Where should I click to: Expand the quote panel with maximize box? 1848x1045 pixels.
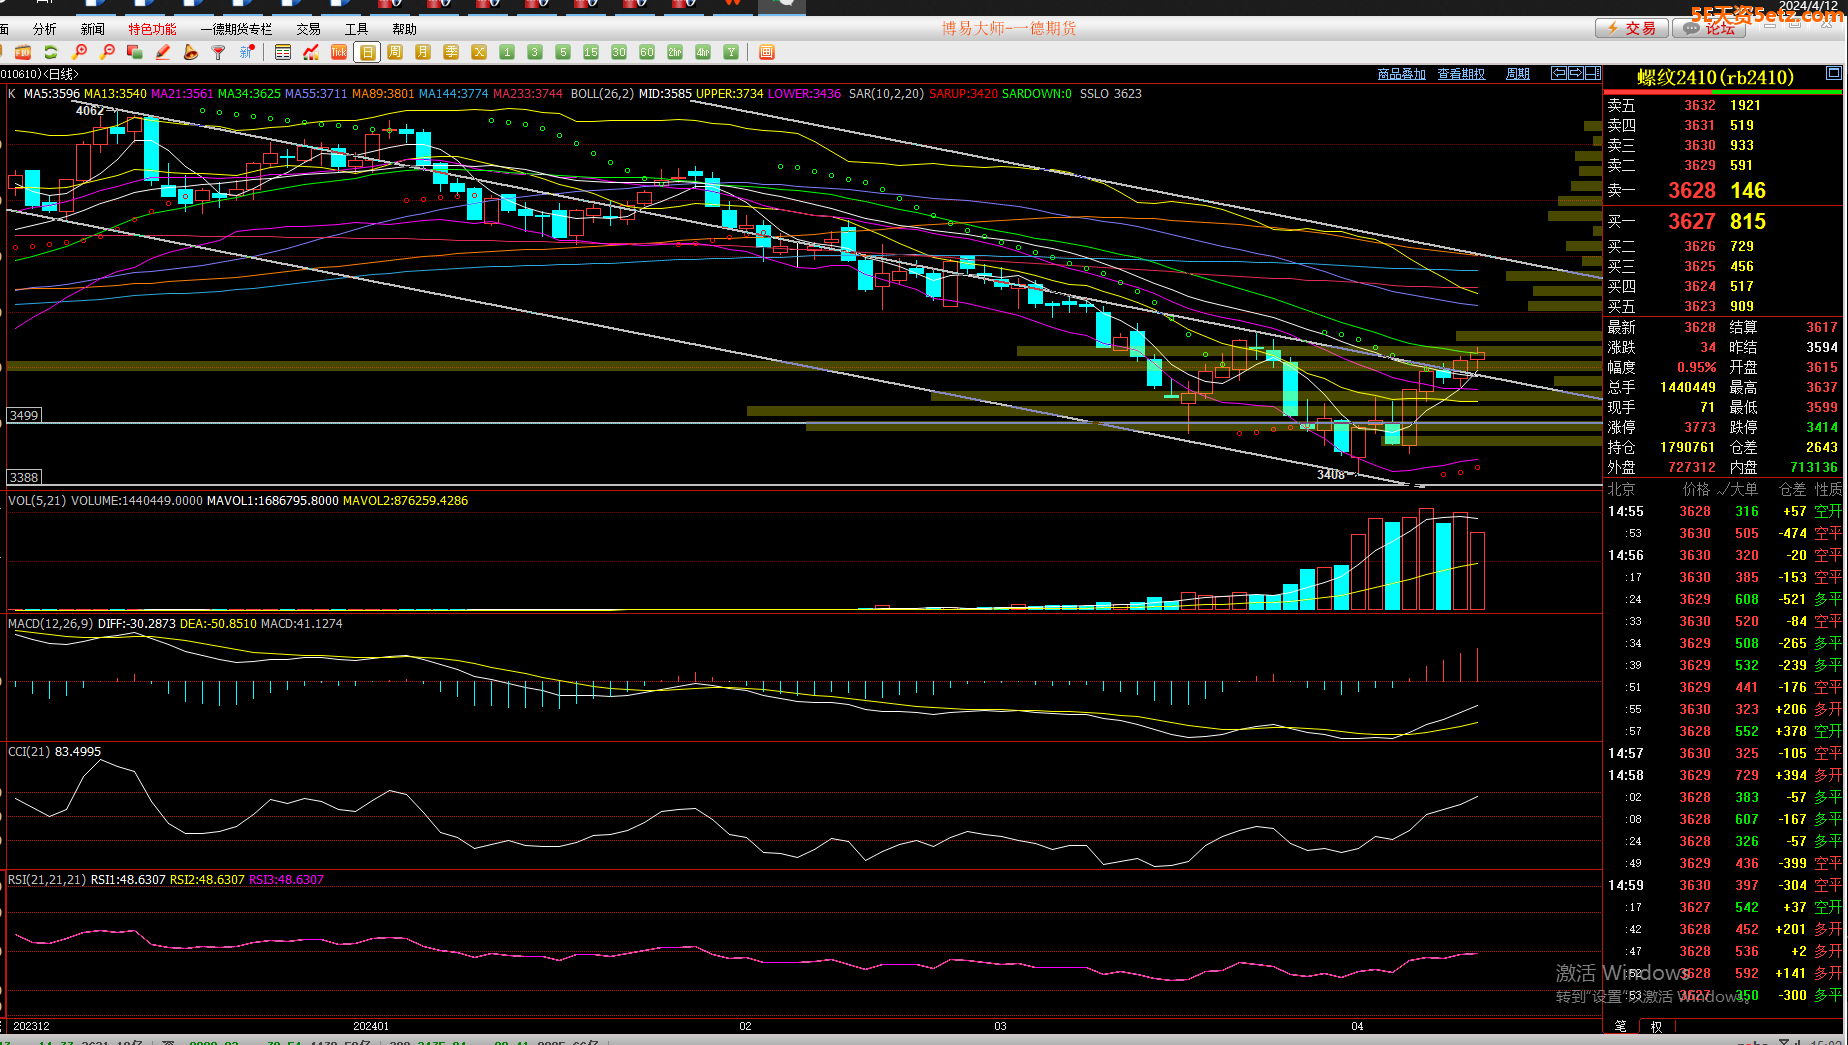[1833, 73]
